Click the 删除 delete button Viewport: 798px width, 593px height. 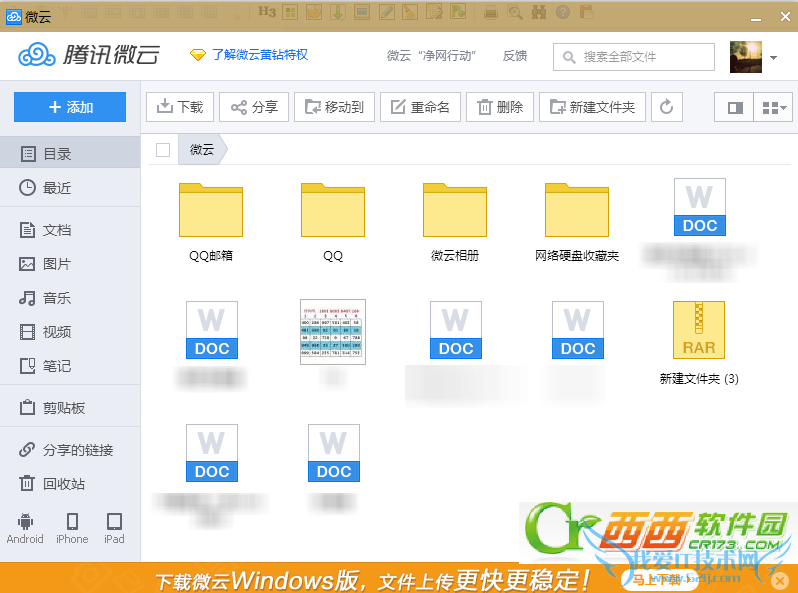click(x=500, y=107)
